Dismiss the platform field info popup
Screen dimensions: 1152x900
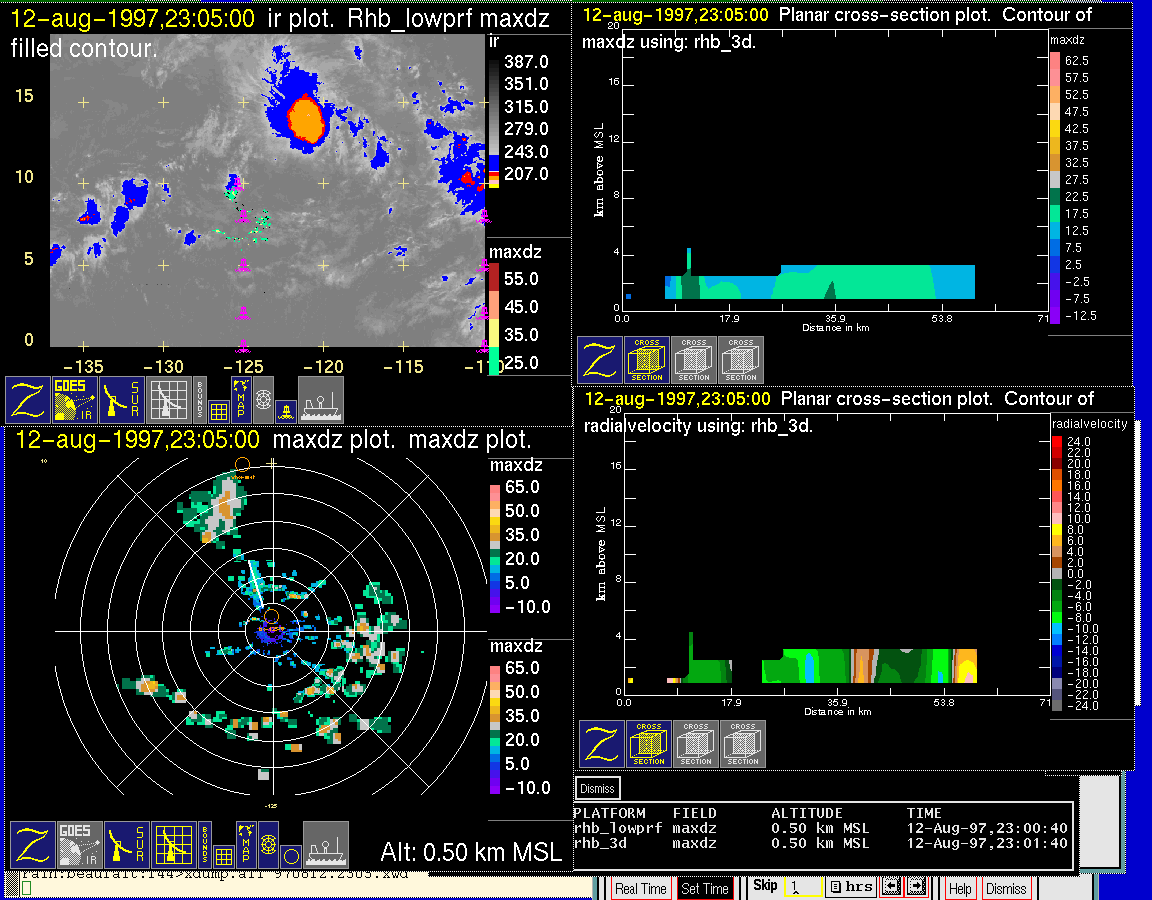click(x=598, y=788)
